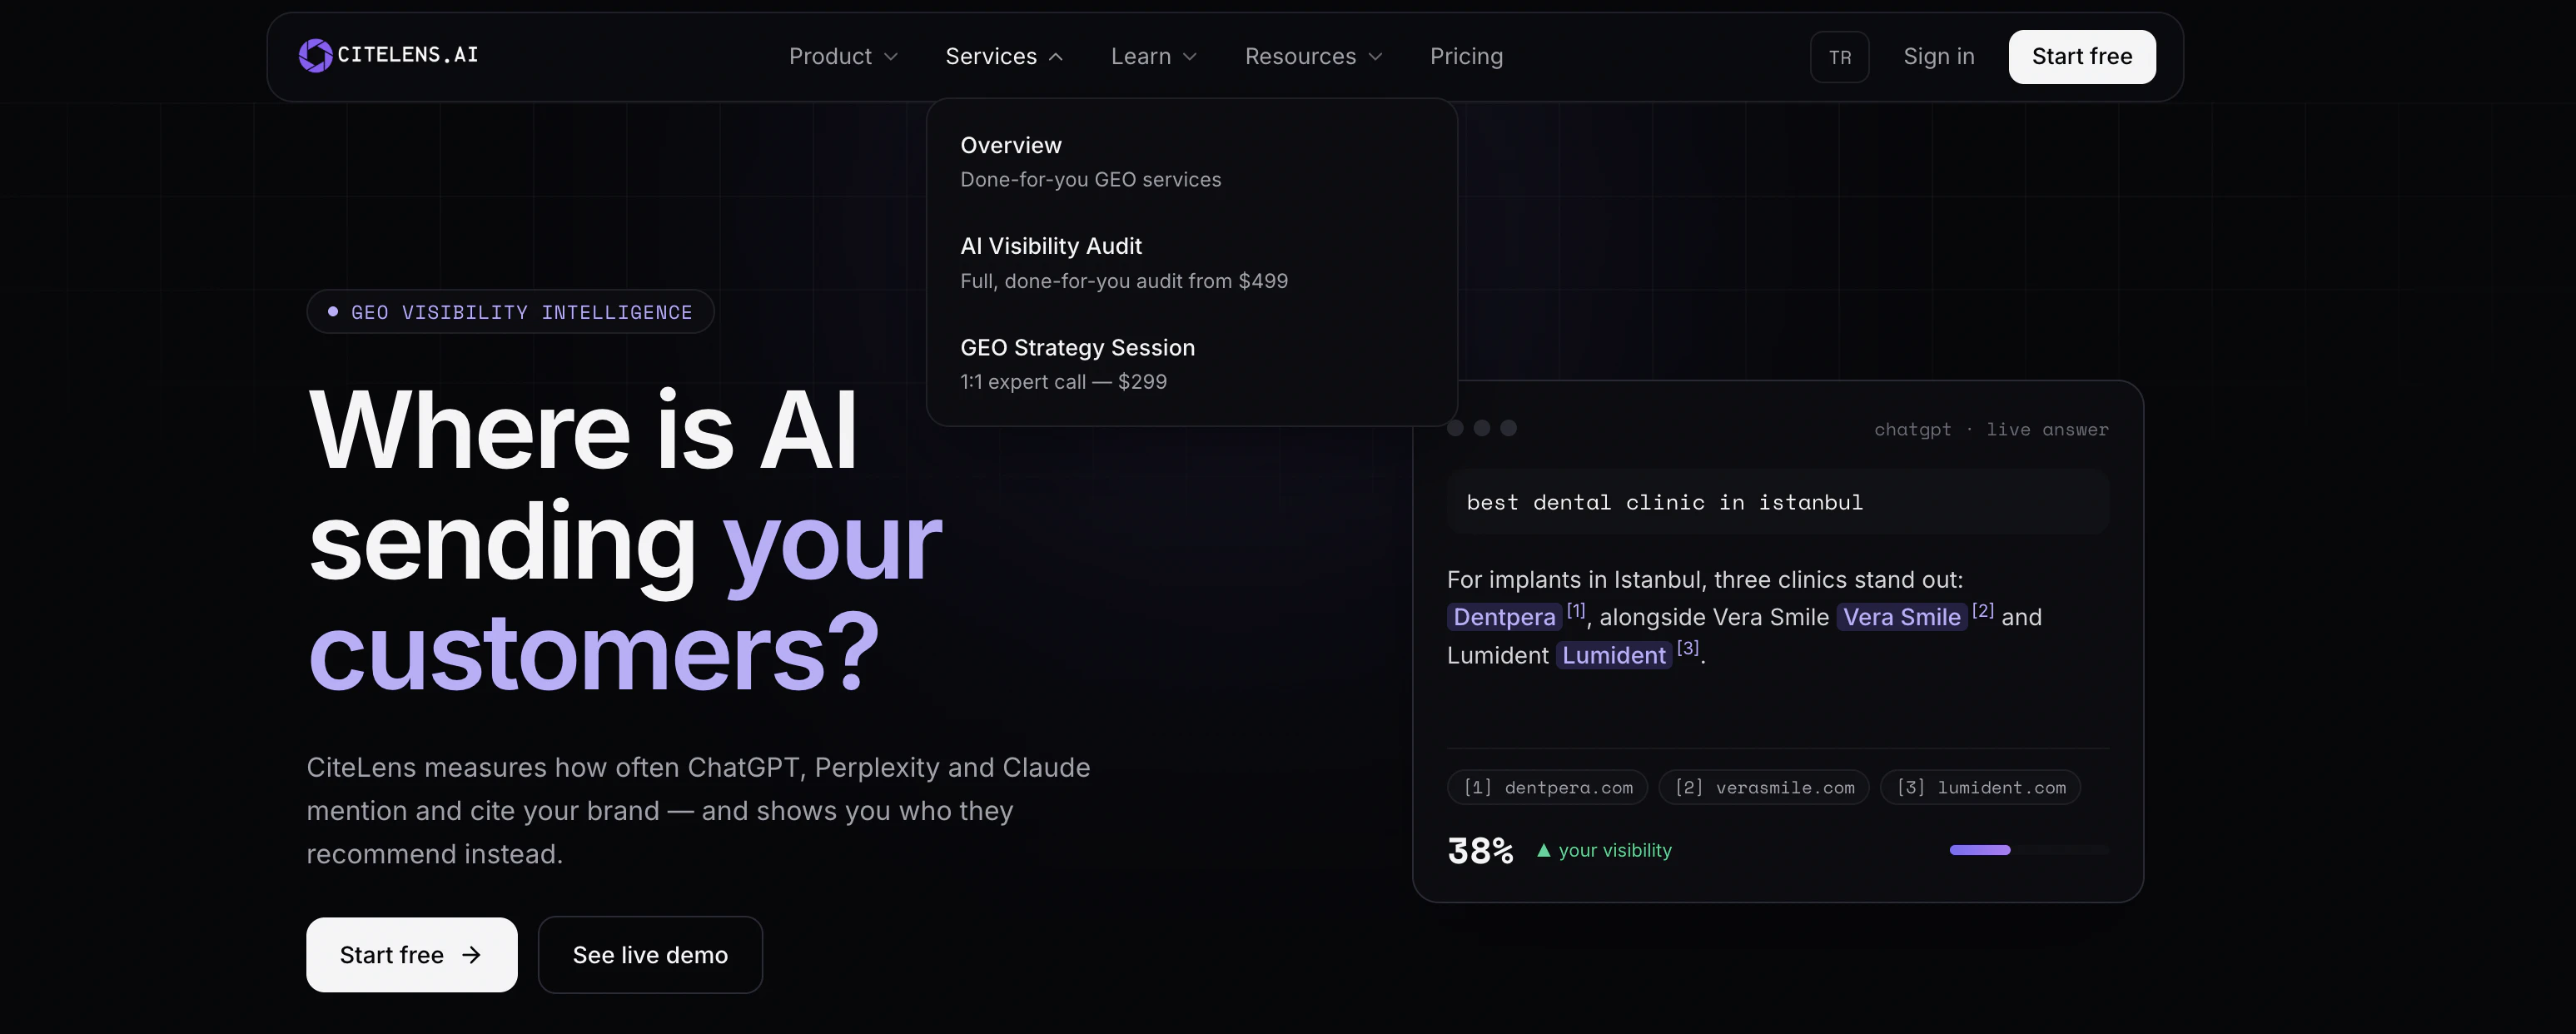Choose AI Visibility Audit menu item
This screenshot has height=1034, width=2576.
[1191, 263]
